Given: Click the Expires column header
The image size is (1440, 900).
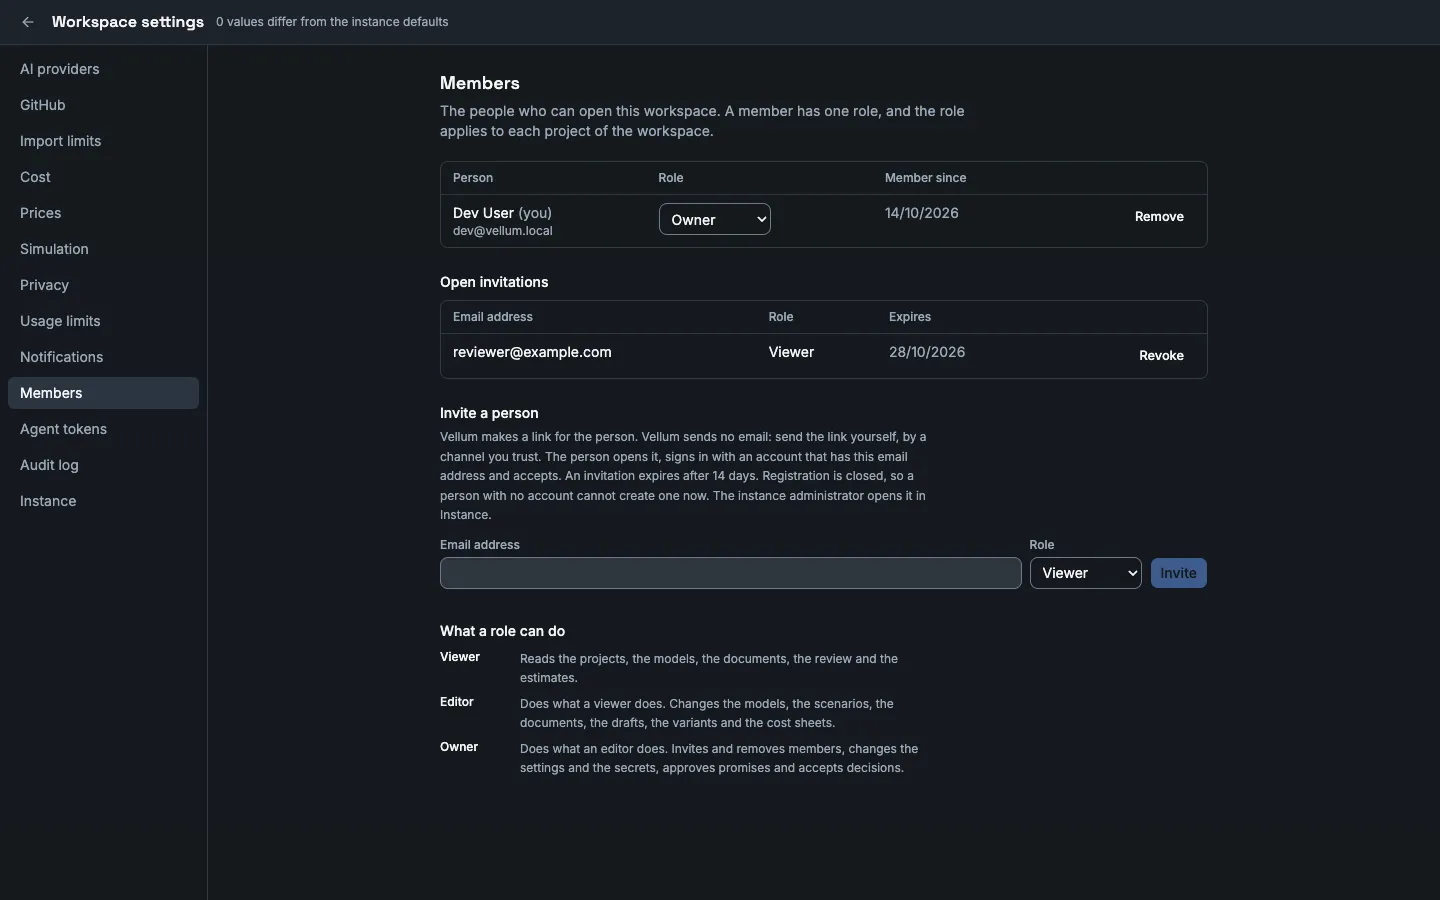Looking at the screenshot, I should [910, 317].
